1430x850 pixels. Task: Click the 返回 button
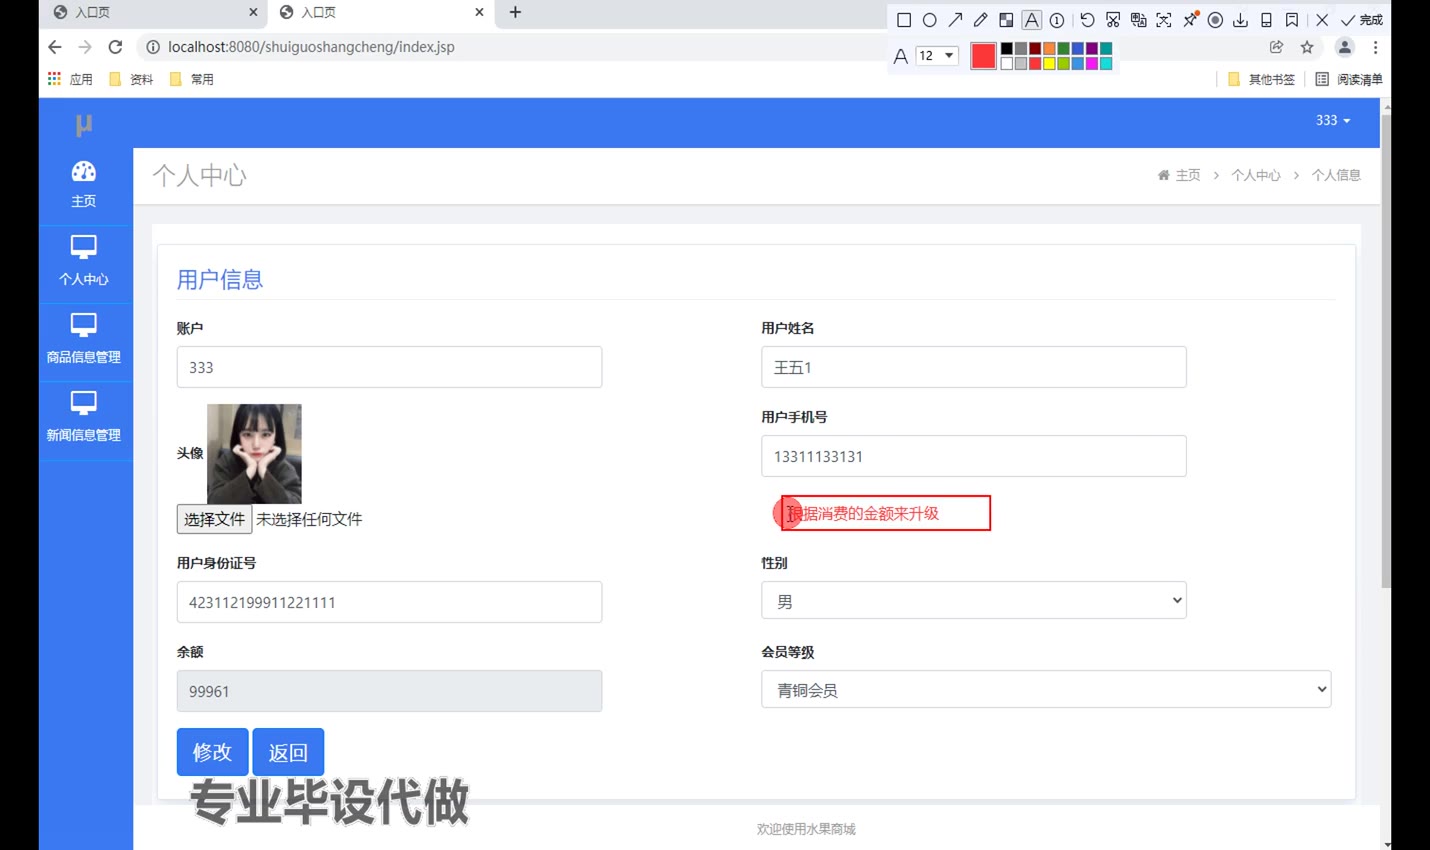(x=288, y=752)
